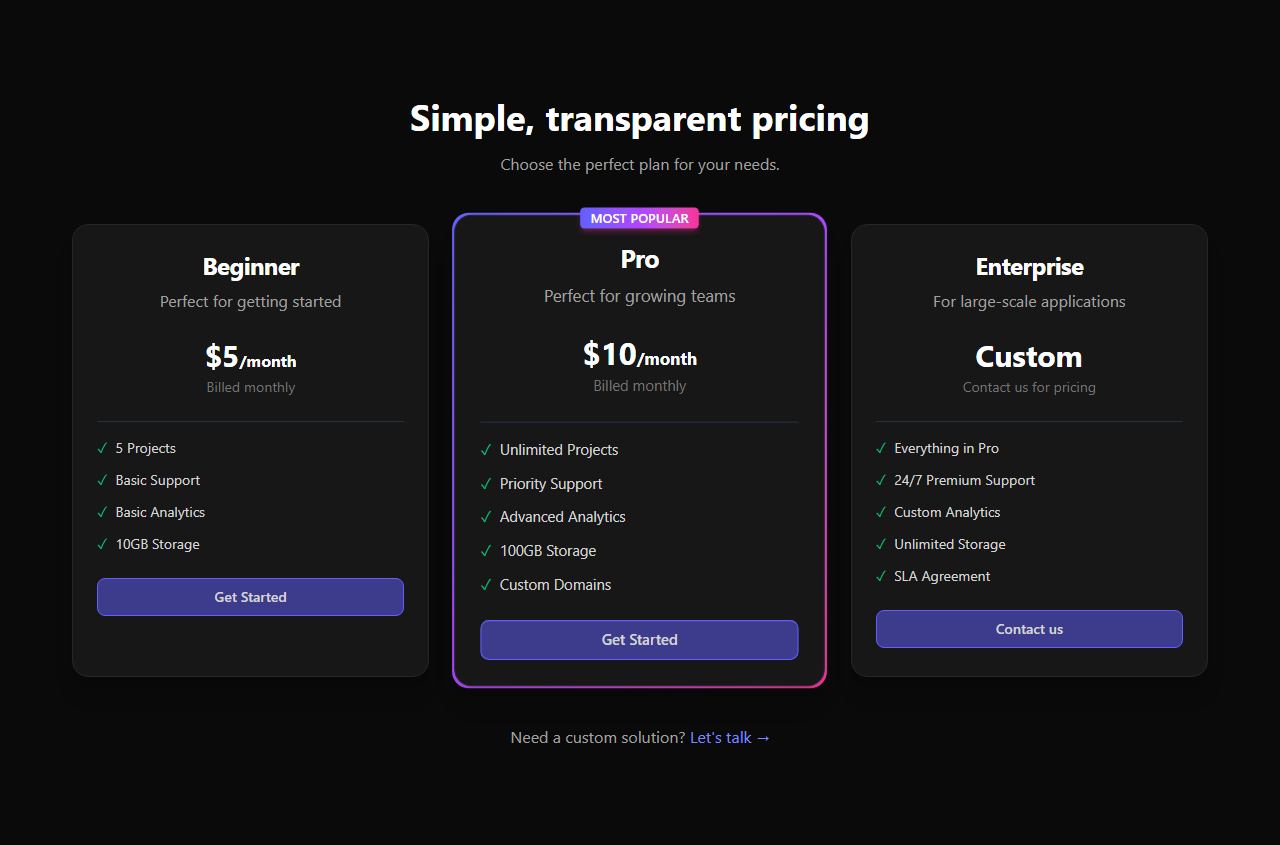Click the 100GB Storage feature
This screenshot has height=845, width=1280.
548,551
